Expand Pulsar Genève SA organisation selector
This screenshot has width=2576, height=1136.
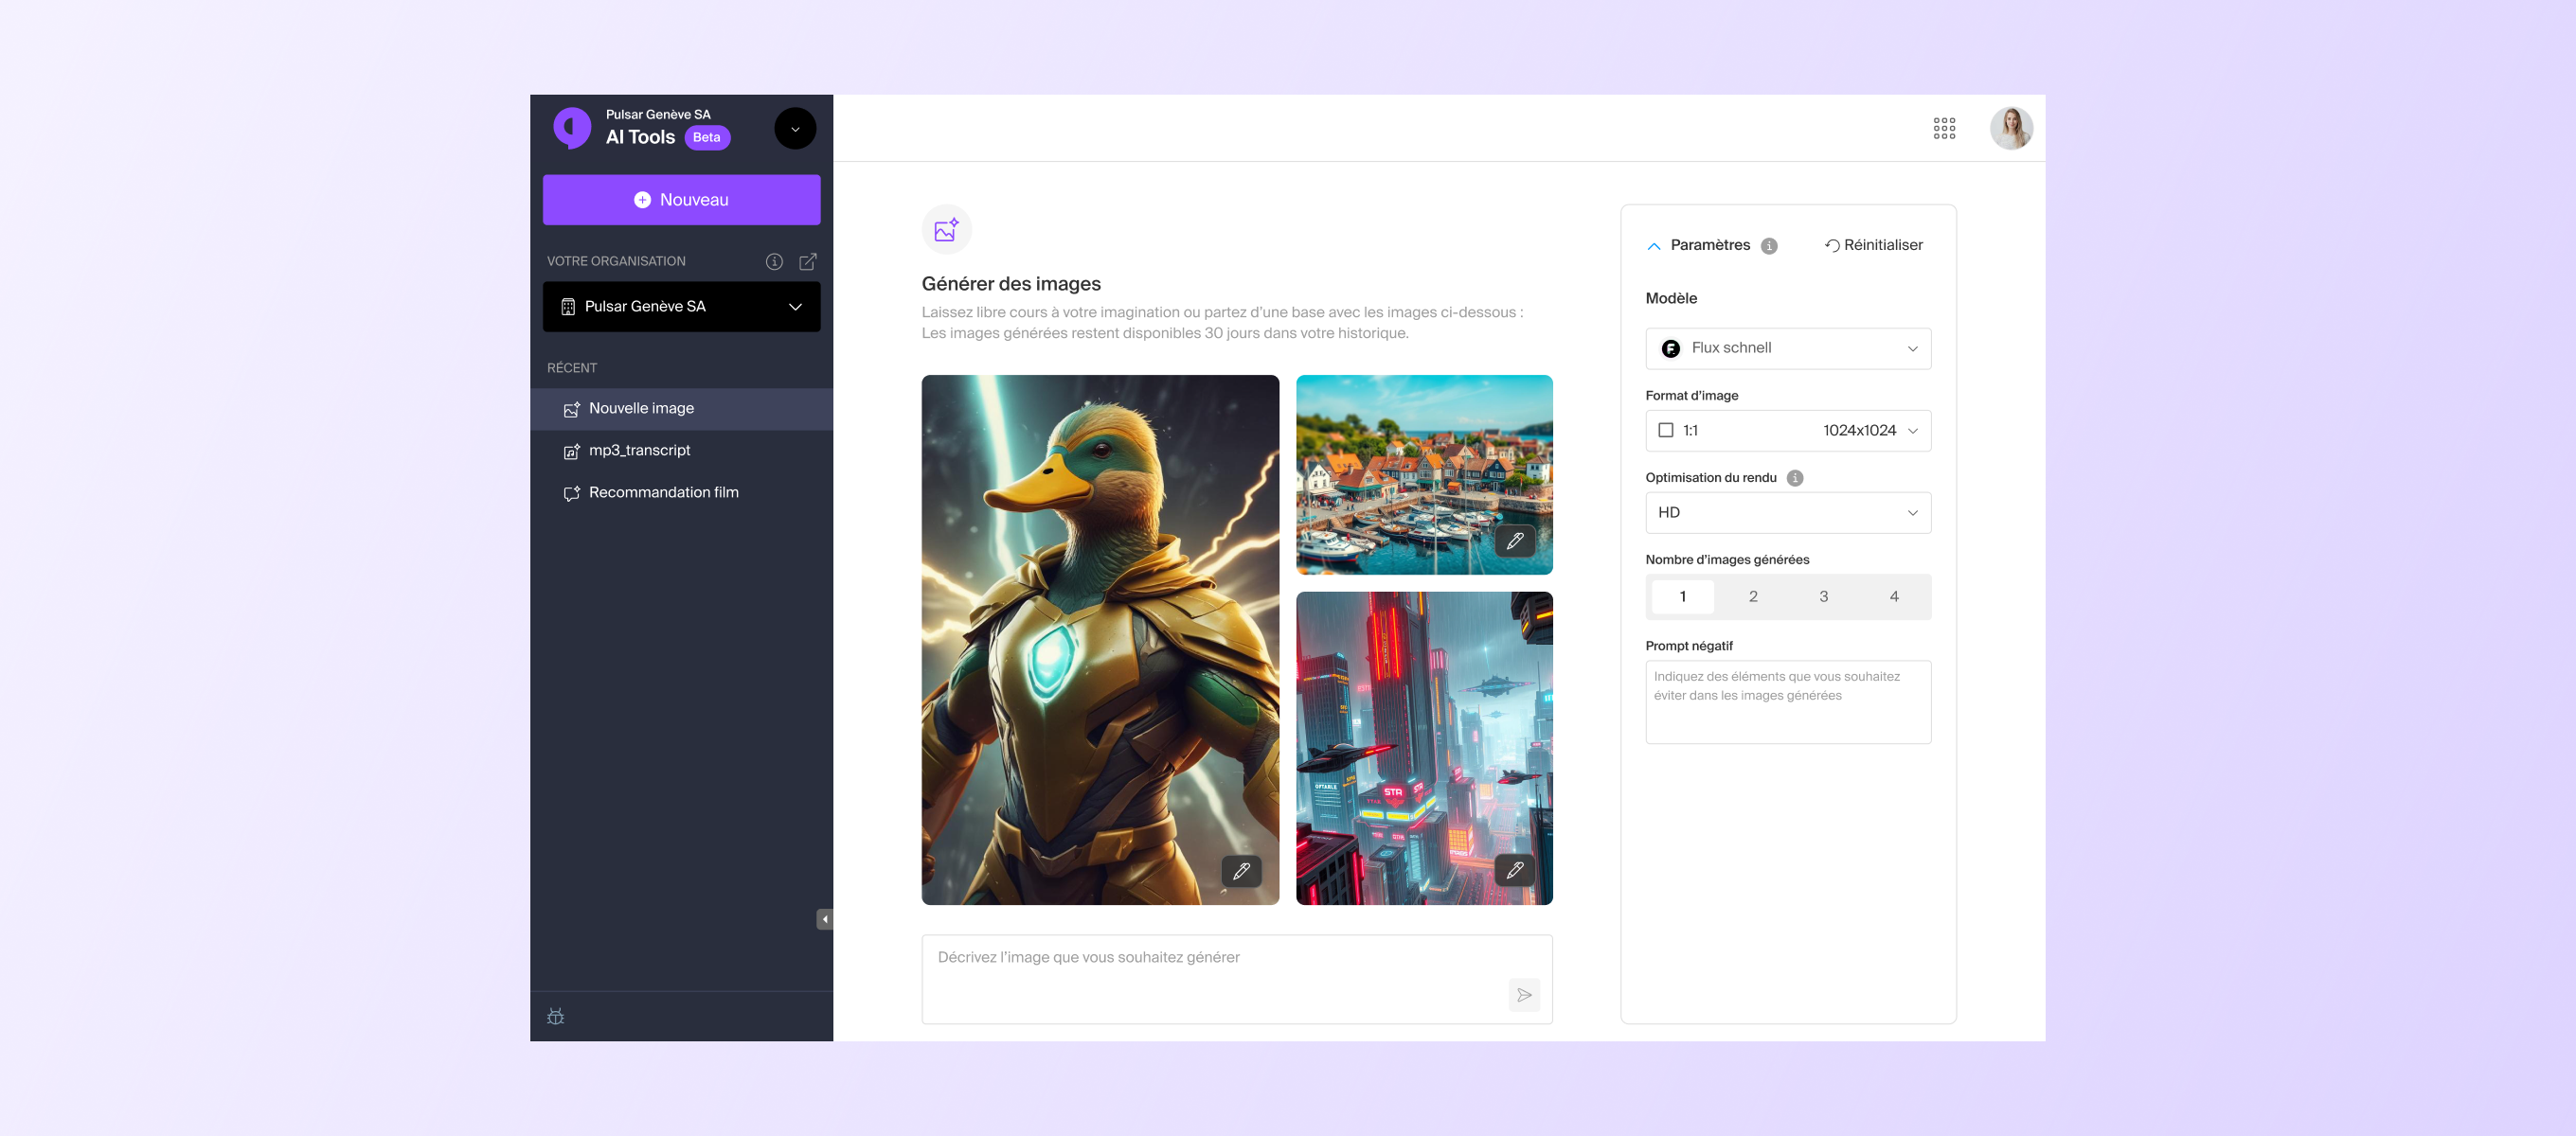pos(682,306)
